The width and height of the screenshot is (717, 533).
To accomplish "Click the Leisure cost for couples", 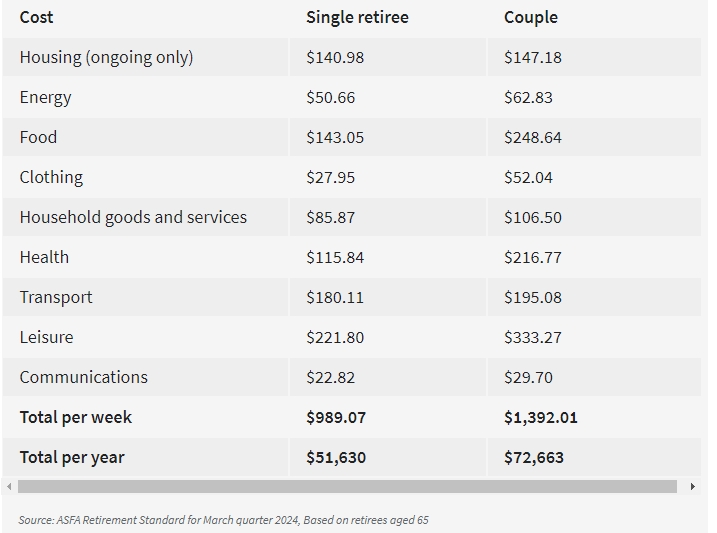I will click(533, 337).
